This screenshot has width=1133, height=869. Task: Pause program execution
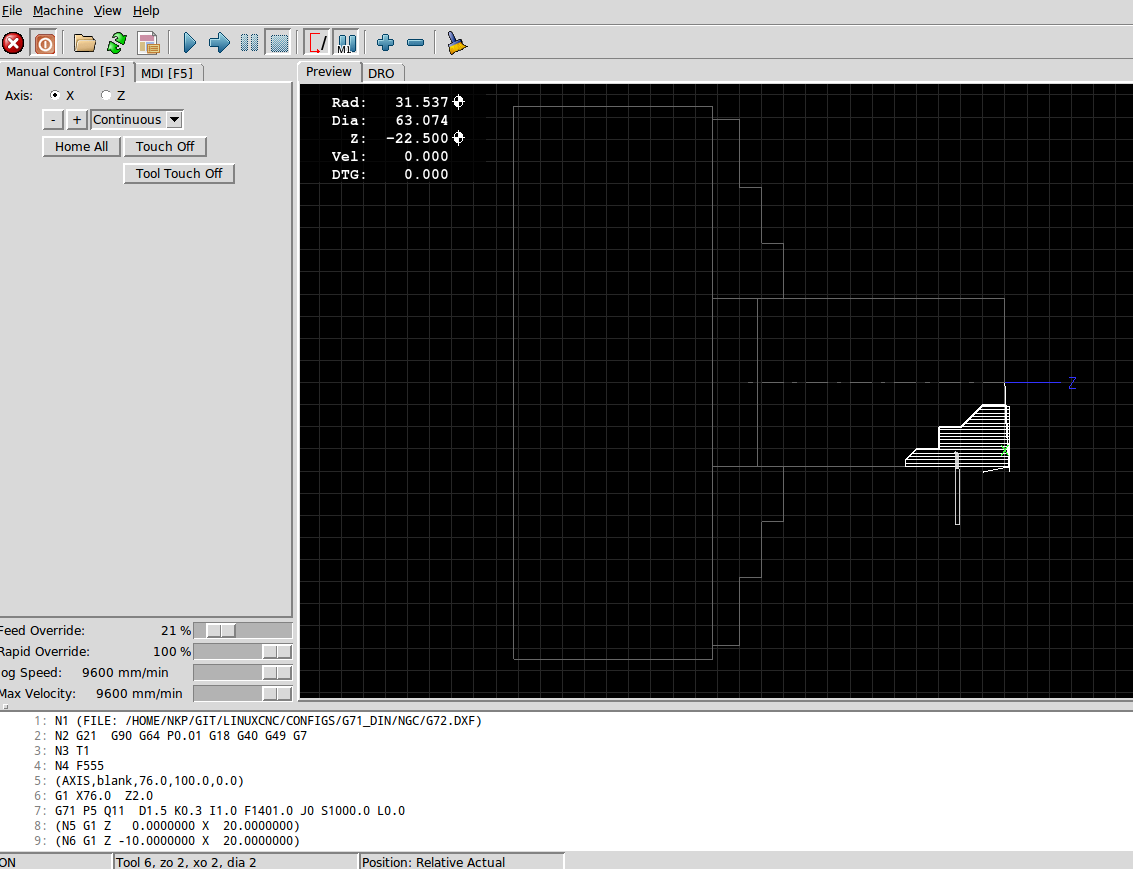(249, 43)
